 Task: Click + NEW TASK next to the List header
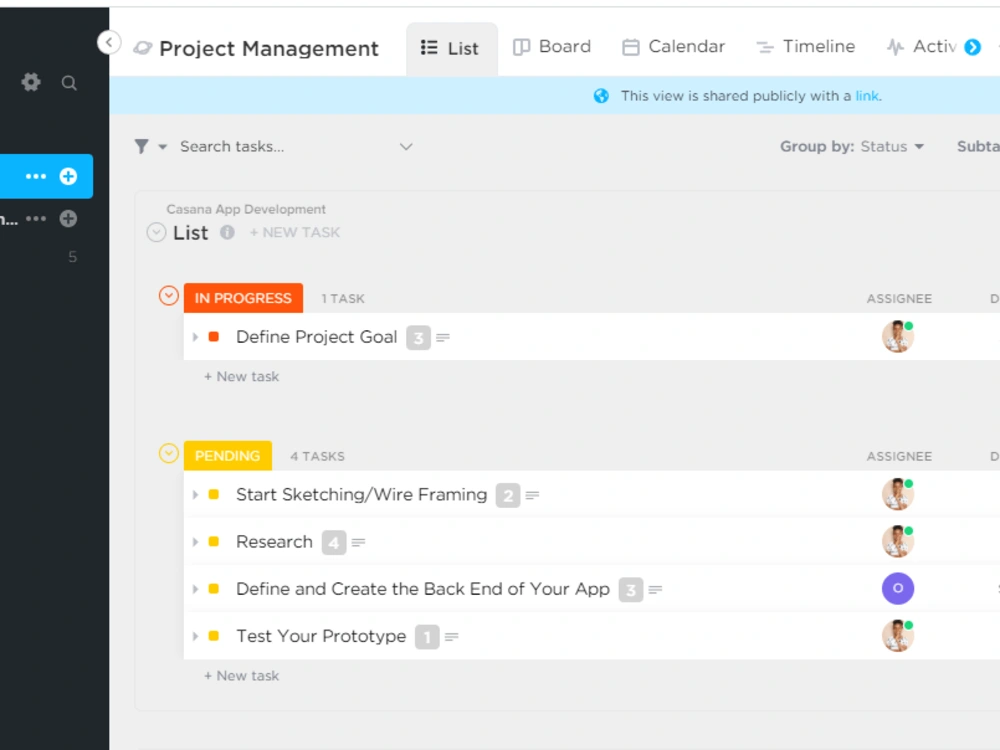295,232
